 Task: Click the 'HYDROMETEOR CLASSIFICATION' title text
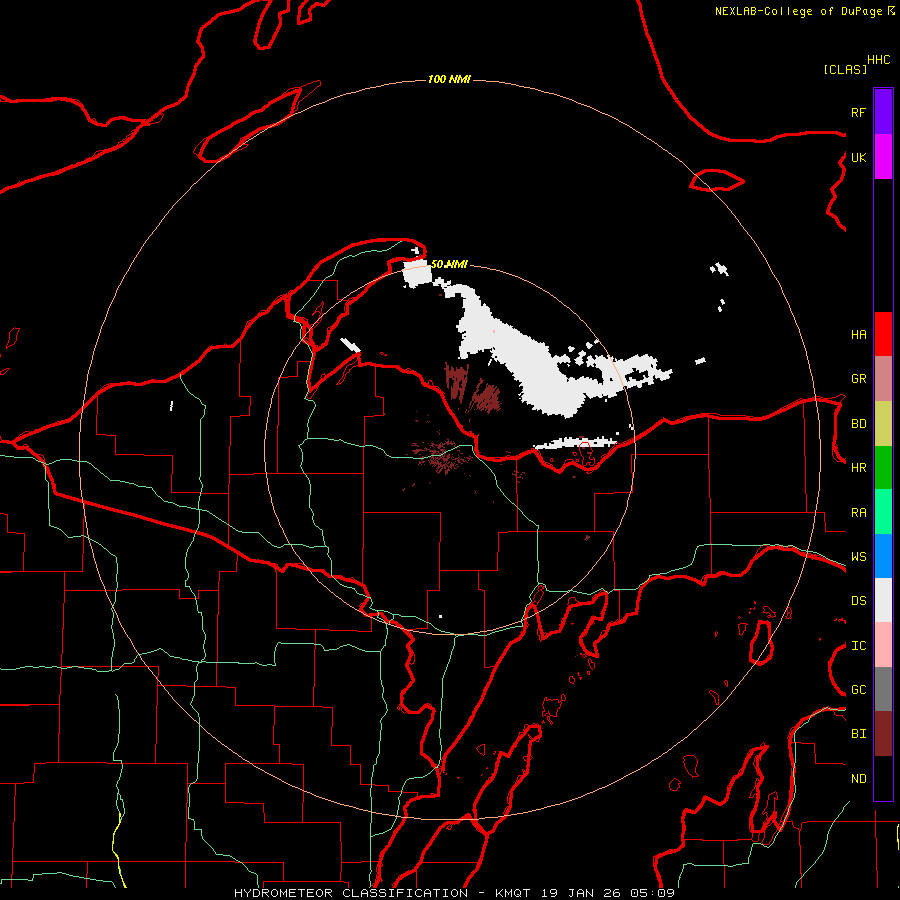point(351,893)
